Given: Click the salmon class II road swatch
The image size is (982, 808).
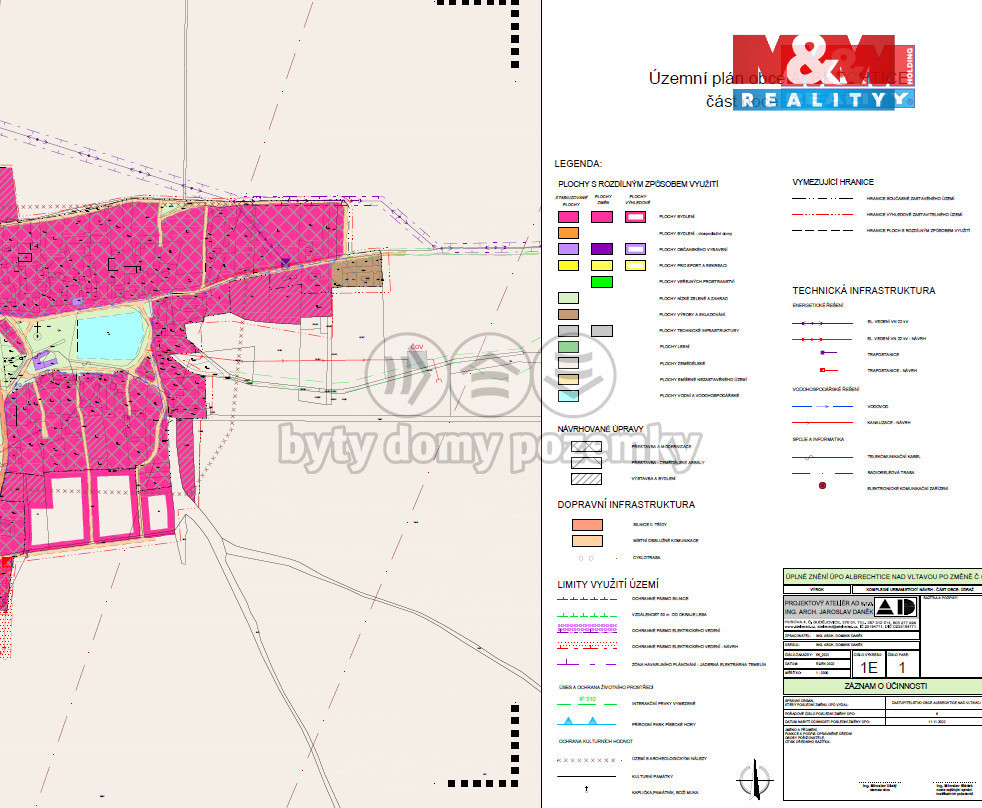Looking at the screenshot, I should pyautogui.click(x=585, y=524).
